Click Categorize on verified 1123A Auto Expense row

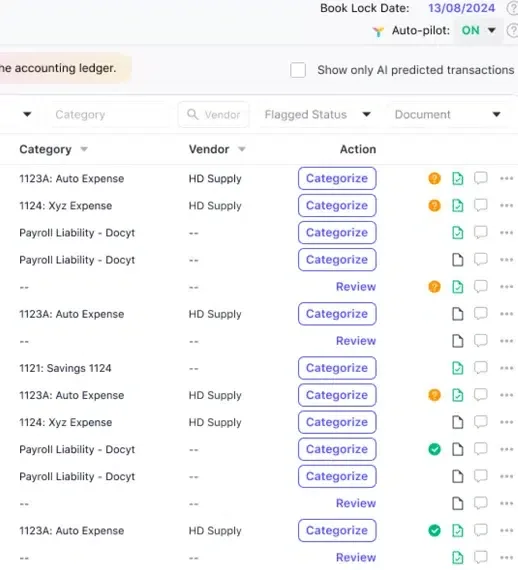tap(337, 530)
